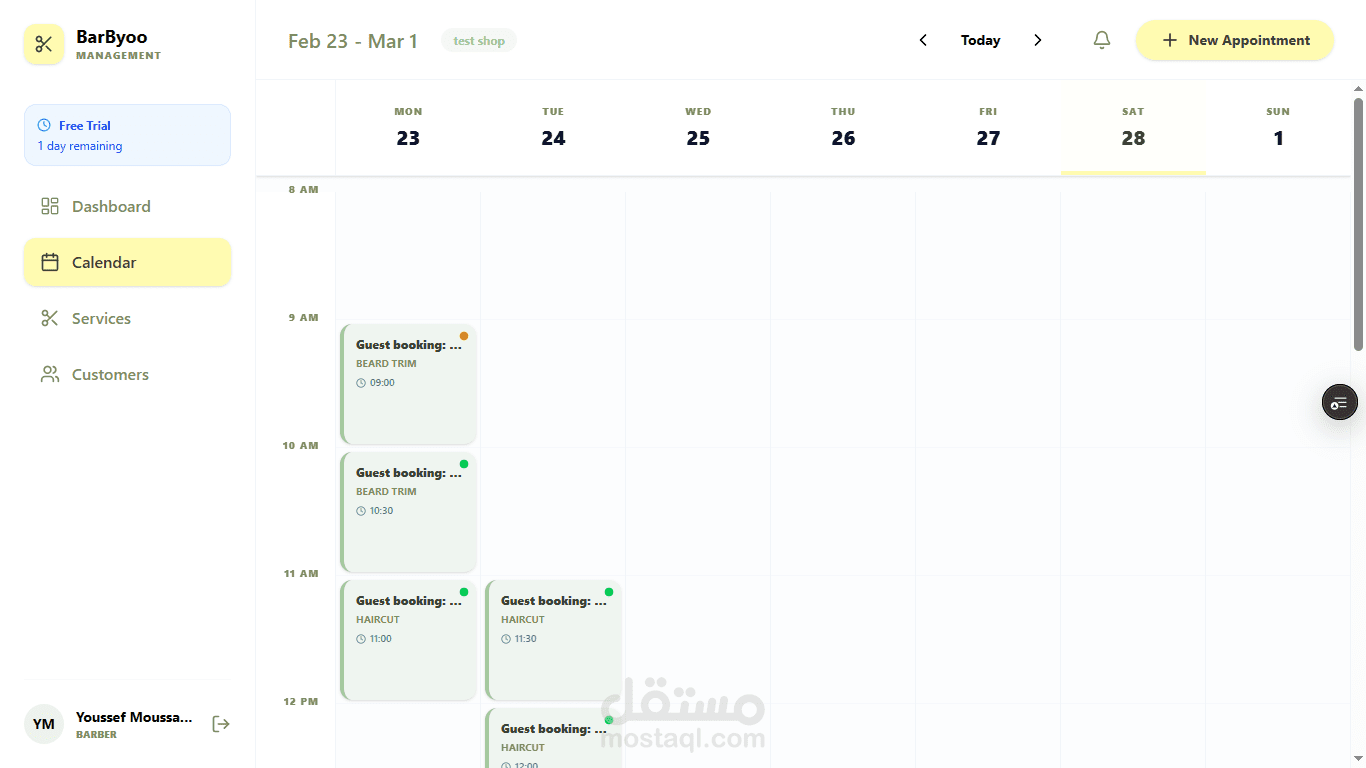
Task: Click the clock icon in Free Trial card
Action: point(44,125)
